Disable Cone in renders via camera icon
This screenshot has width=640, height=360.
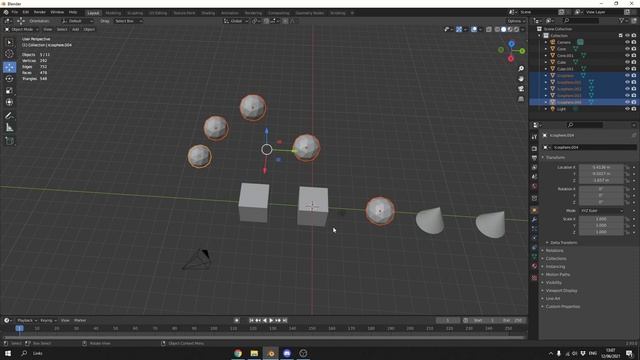[634, 49]
